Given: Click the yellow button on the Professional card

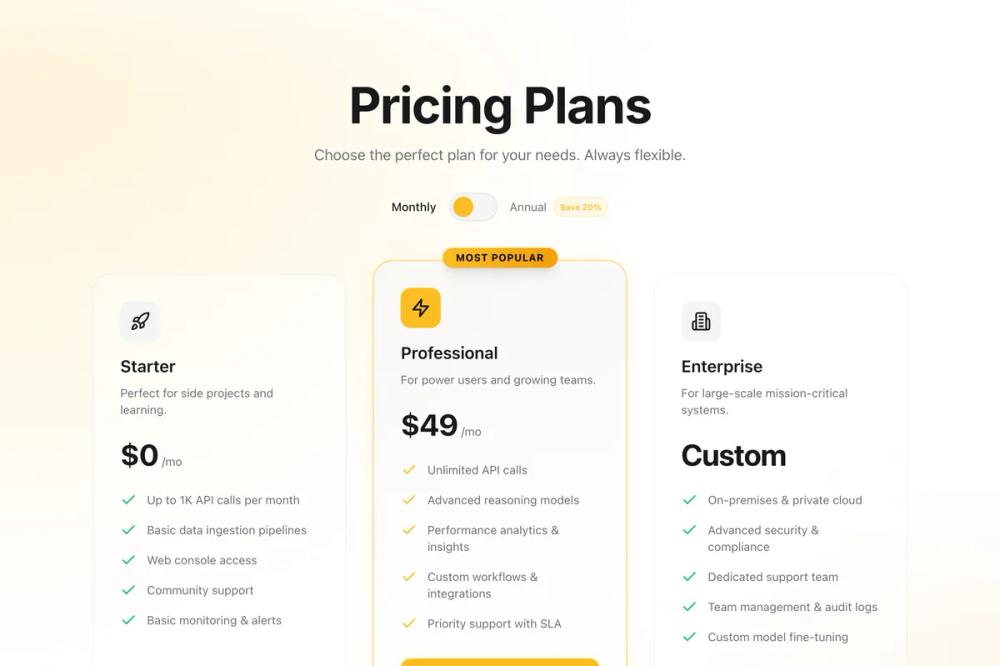Looking at the screenshot, I should pos(500,662).
